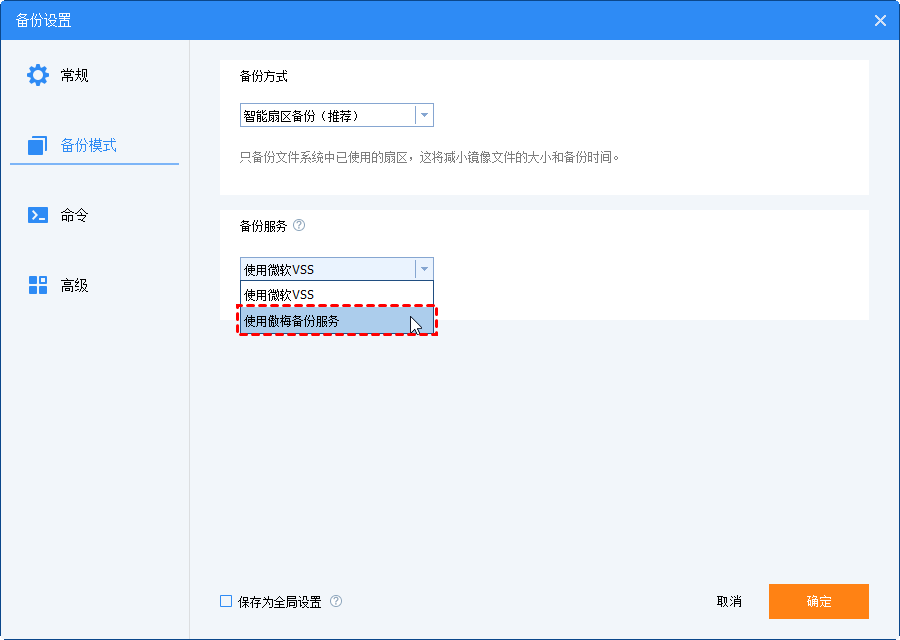Select the 命令 terminal prompt icon
Image resolution: width=900 pixels, height=640 pixels.
click(x=37, y=215)
